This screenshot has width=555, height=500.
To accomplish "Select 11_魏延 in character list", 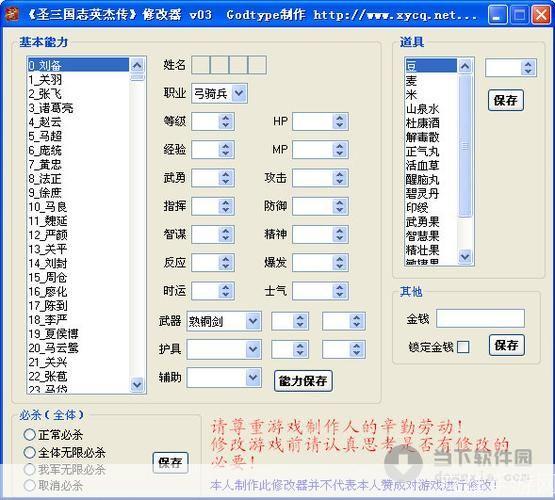I will coord(78,221).
